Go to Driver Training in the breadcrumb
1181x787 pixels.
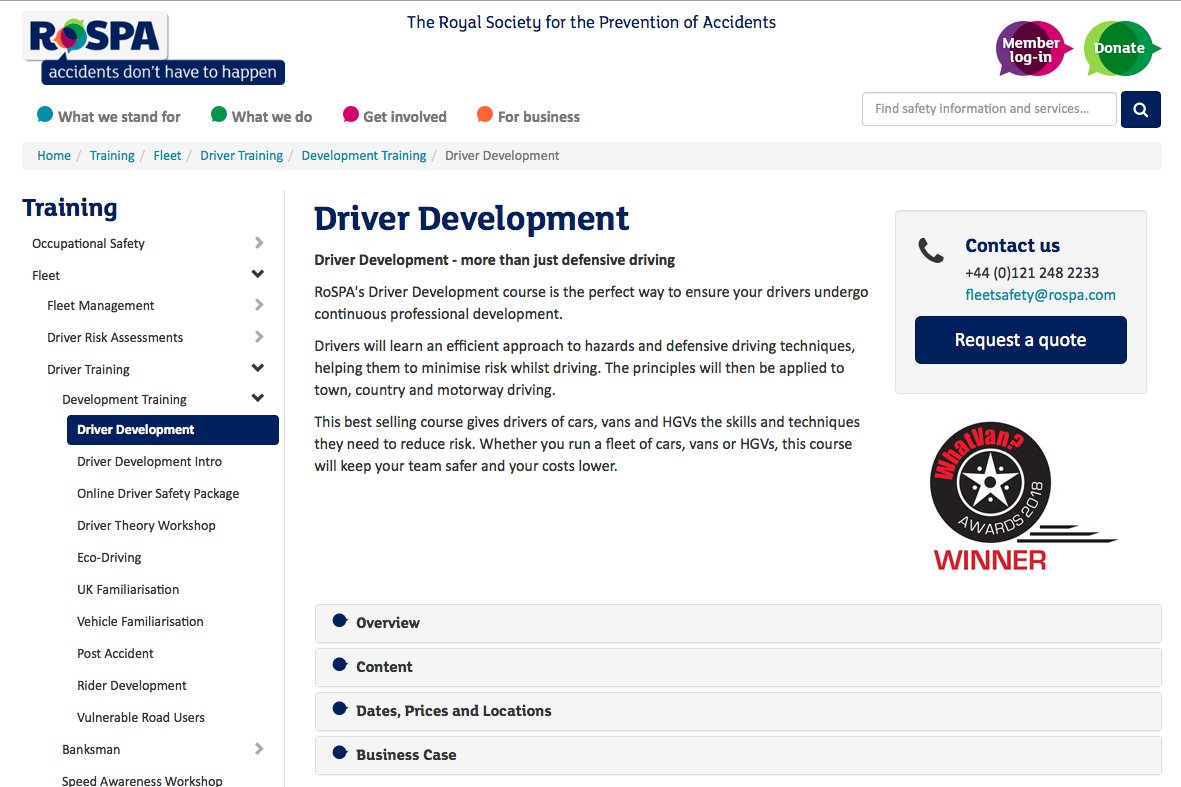pyautogui.click(x=242, y=156)
